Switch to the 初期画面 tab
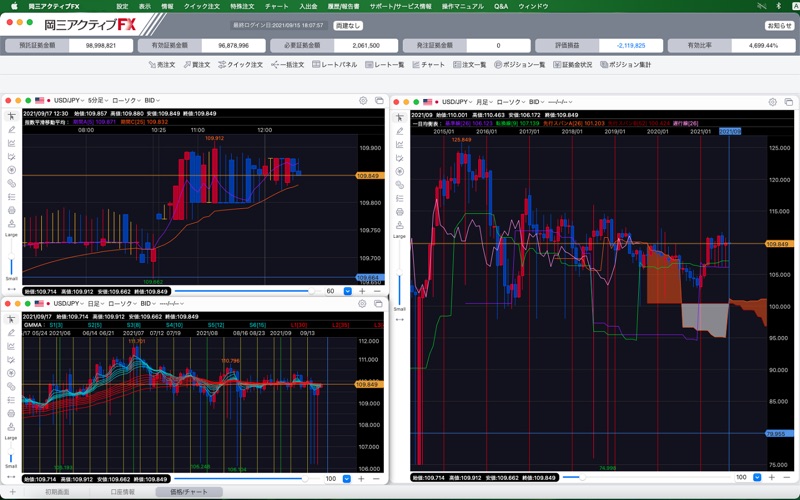Viewport: 800px width, 500px height. tap(57, 492)
